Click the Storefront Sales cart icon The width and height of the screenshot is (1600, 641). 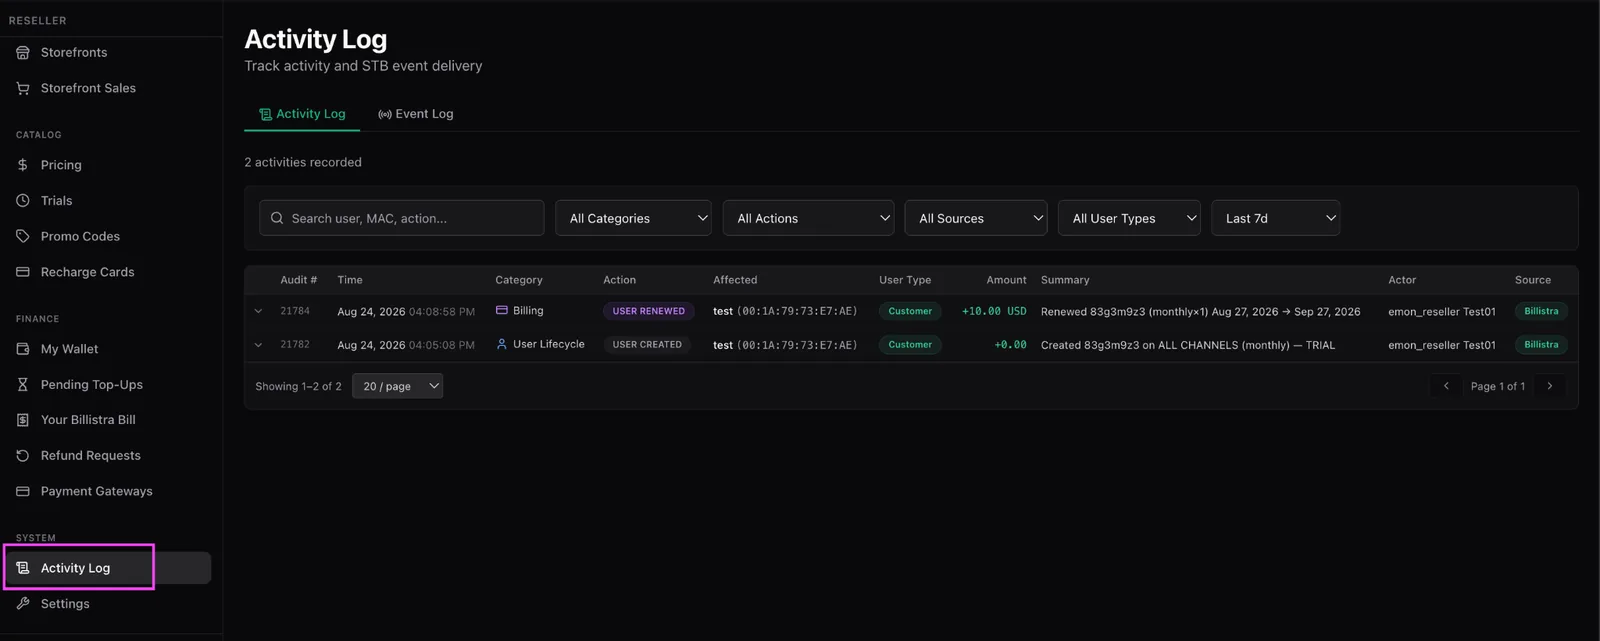pyautogui.click(x=23, y=88)
